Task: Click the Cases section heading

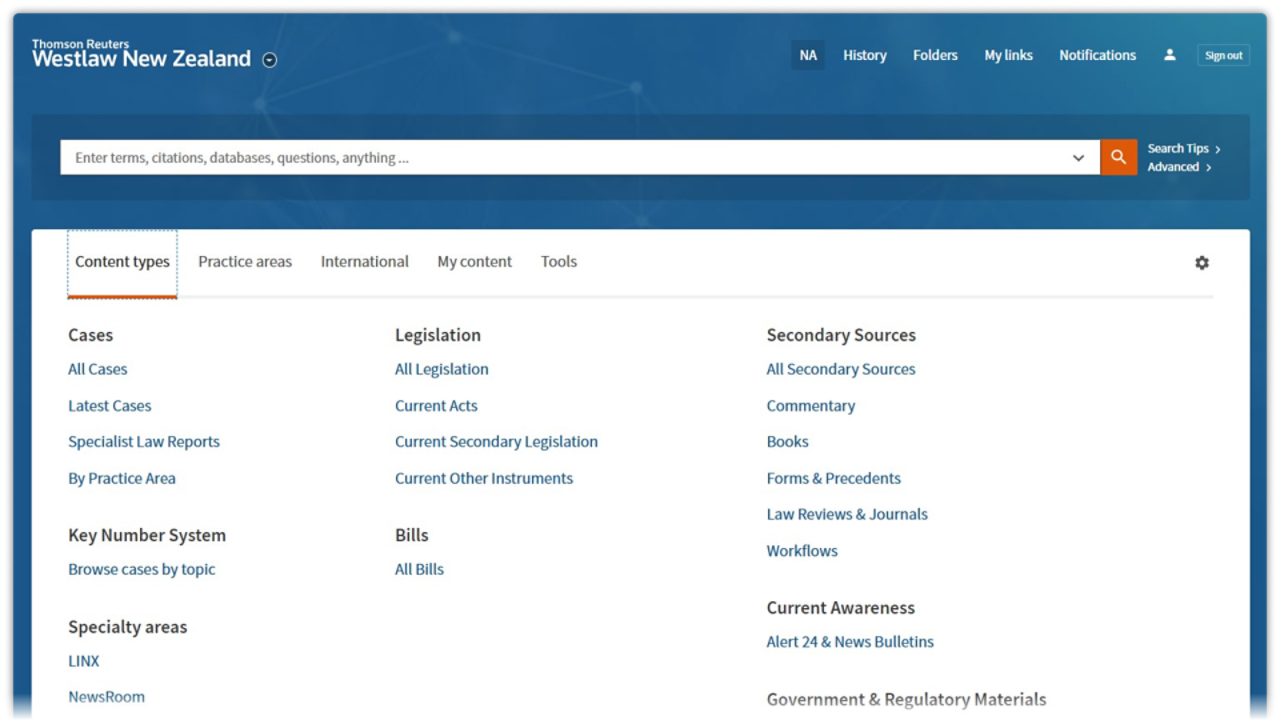Action: coord(91,335)
